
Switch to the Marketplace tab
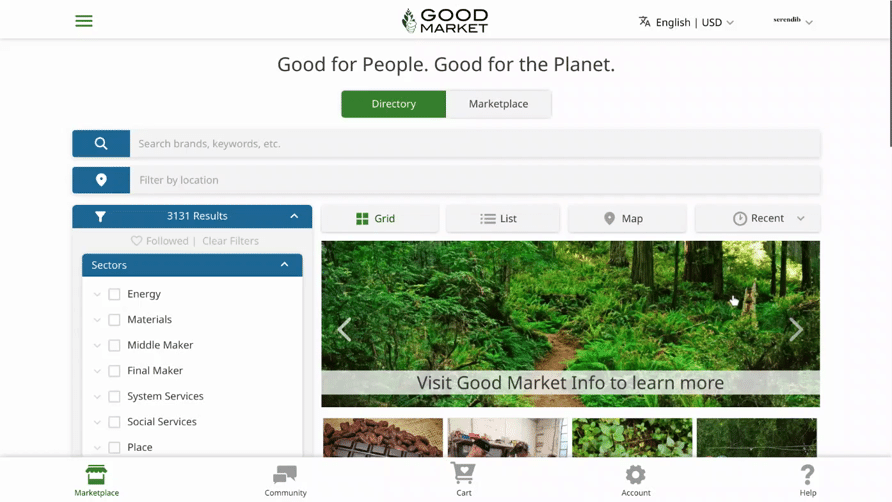[498, 104]
